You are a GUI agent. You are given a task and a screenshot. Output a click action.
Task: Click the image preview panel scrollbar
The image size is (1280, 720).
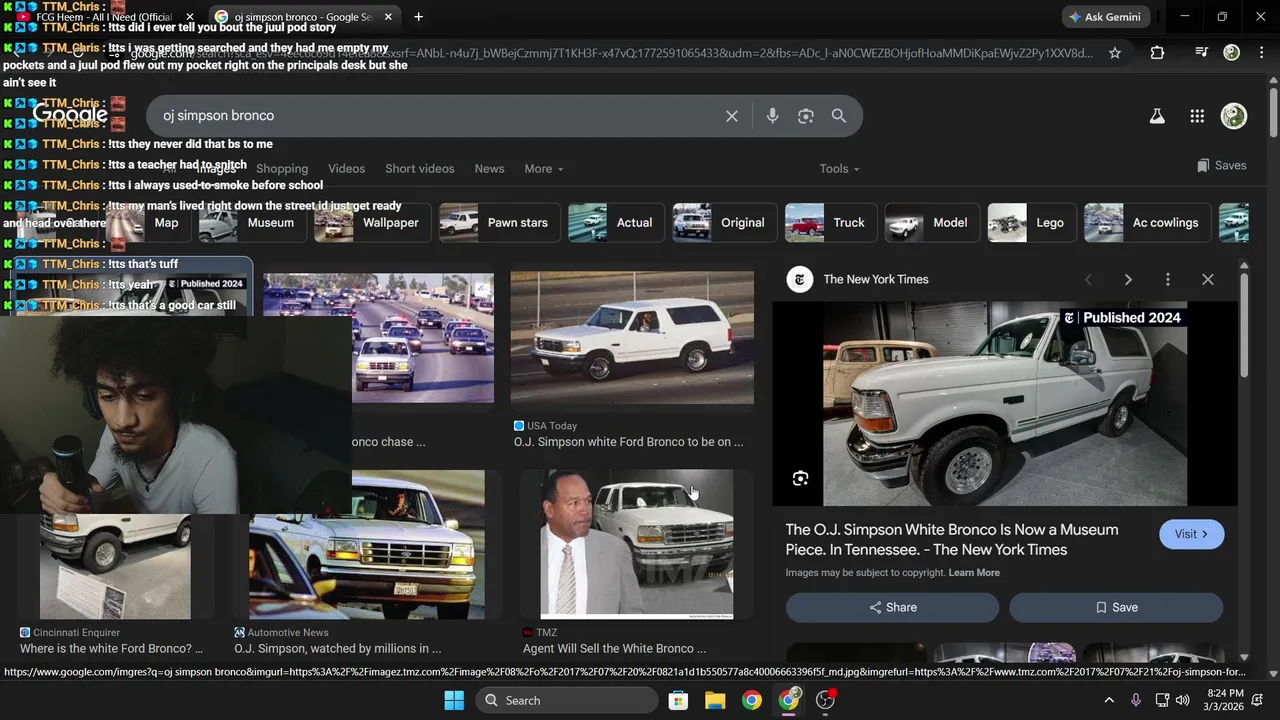tap(1245, 327)
